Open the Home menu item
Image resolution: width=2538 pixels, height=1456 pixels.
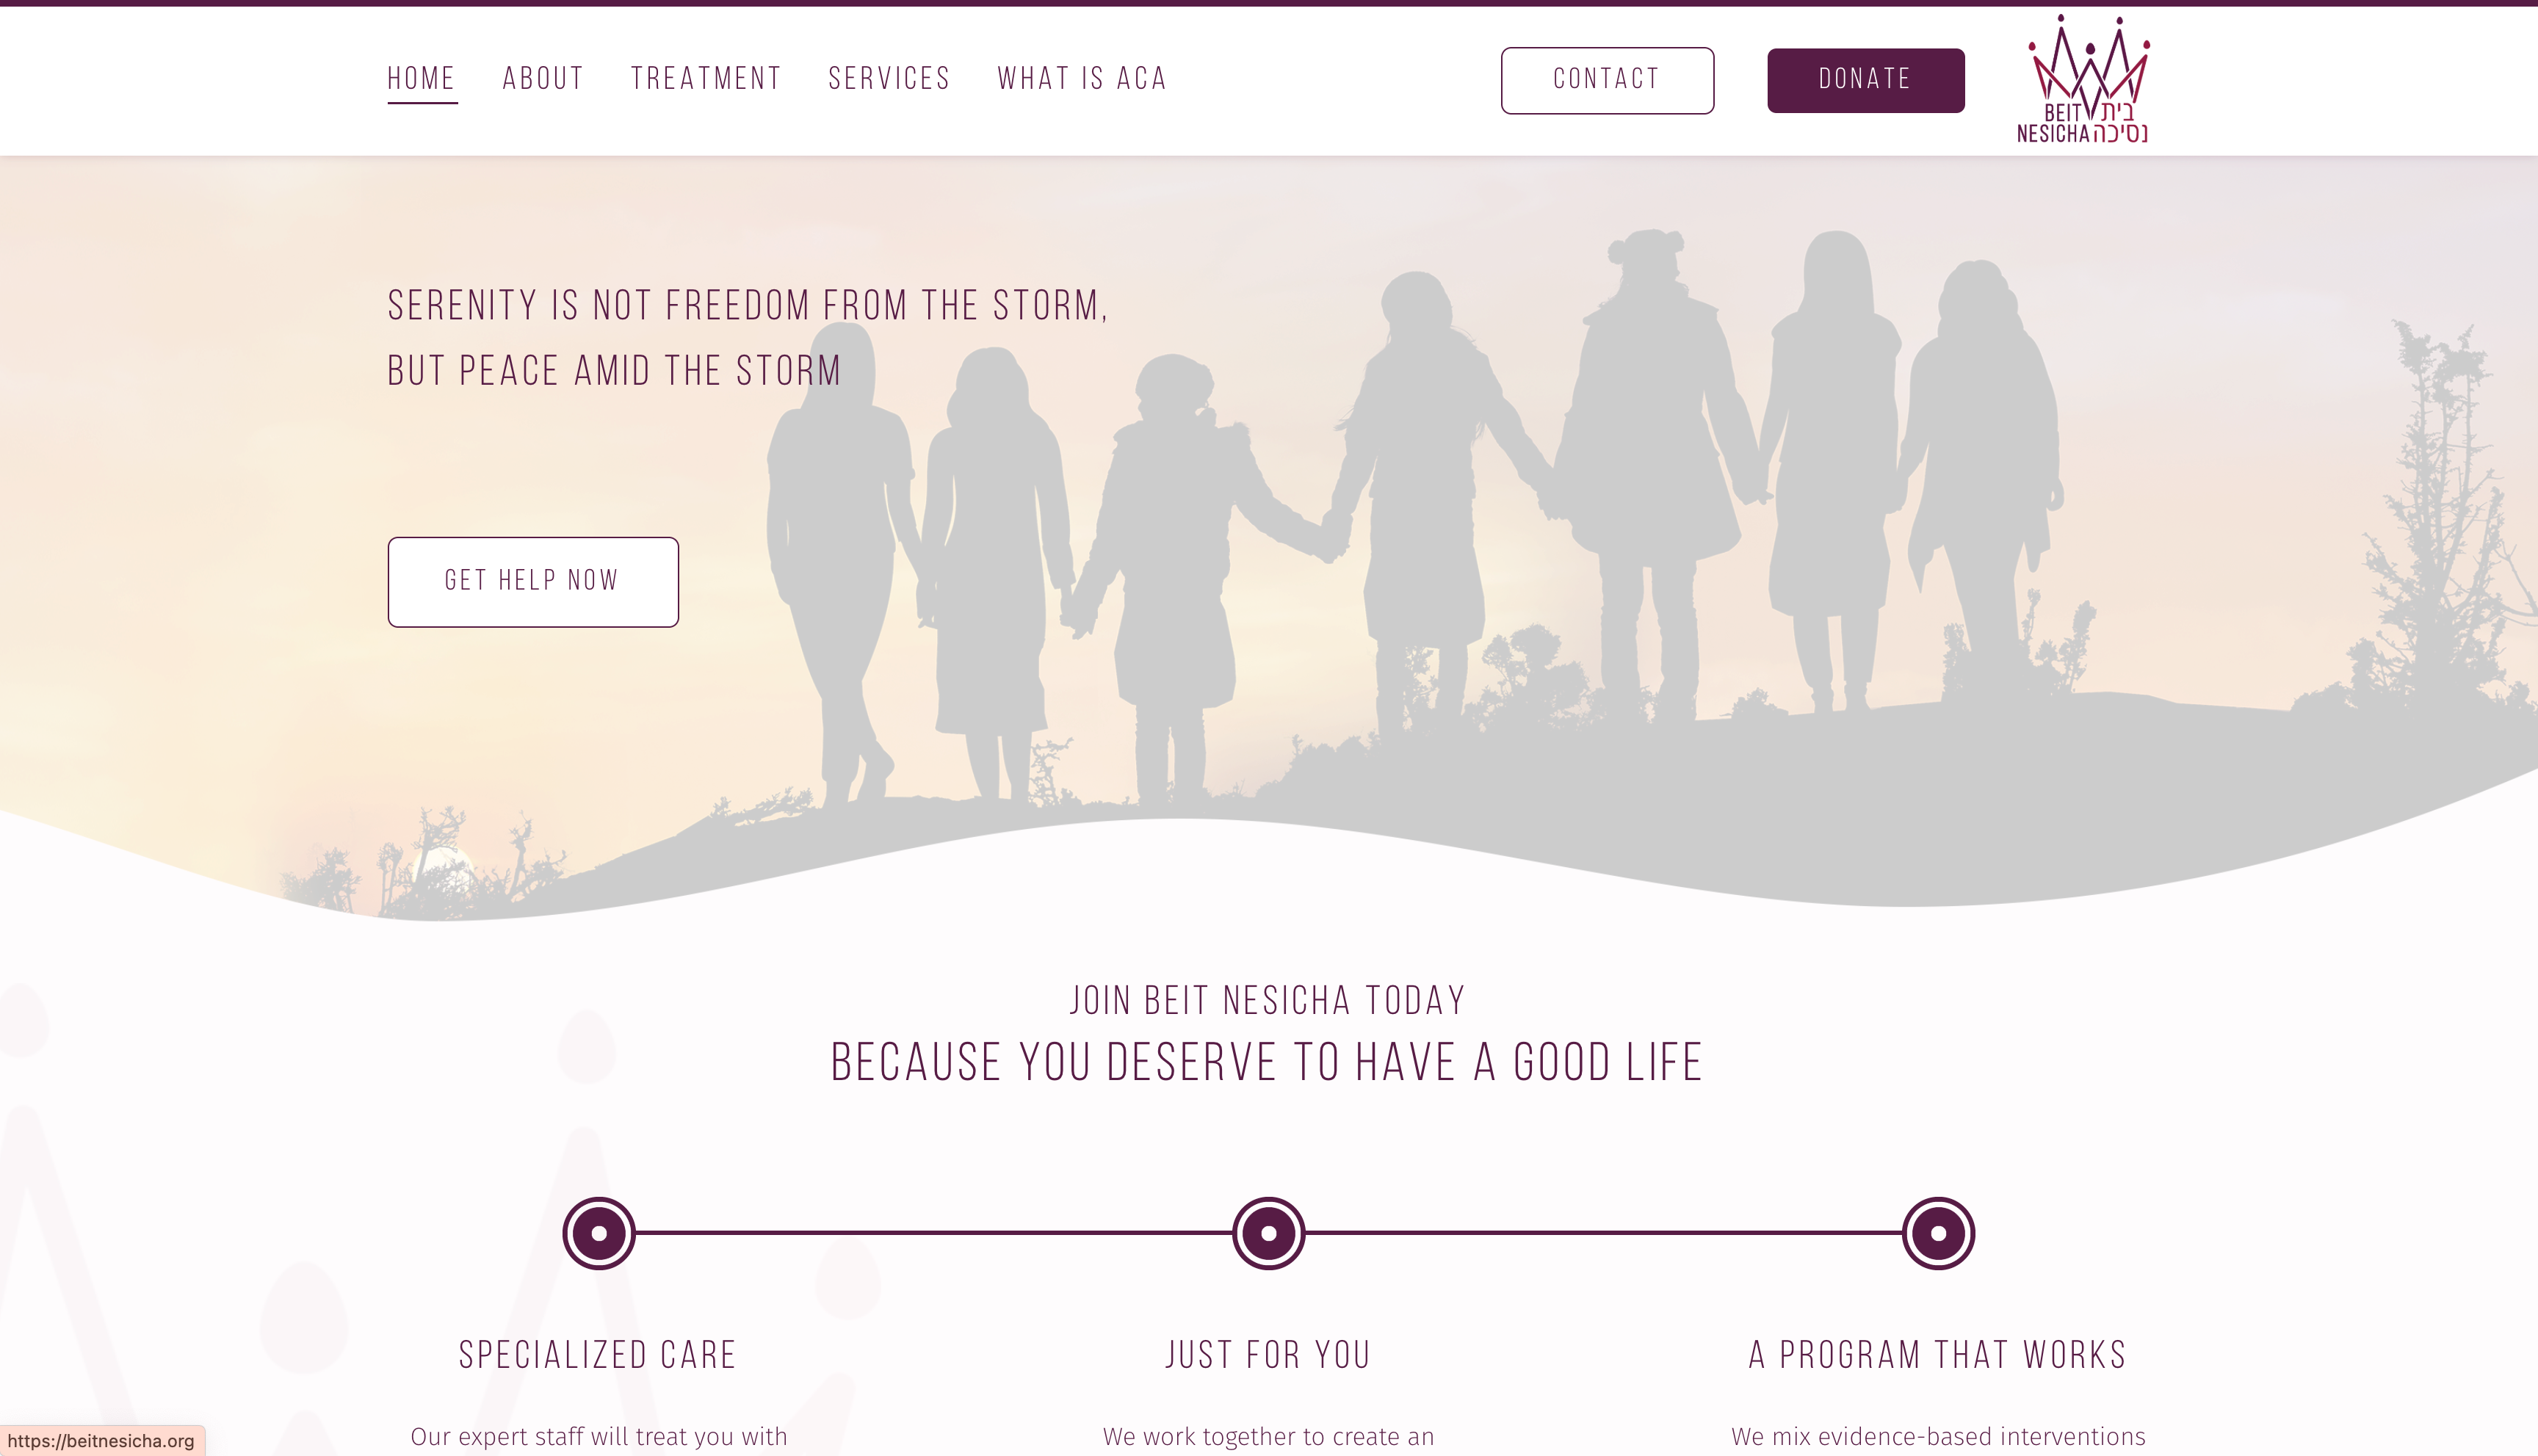421,79
